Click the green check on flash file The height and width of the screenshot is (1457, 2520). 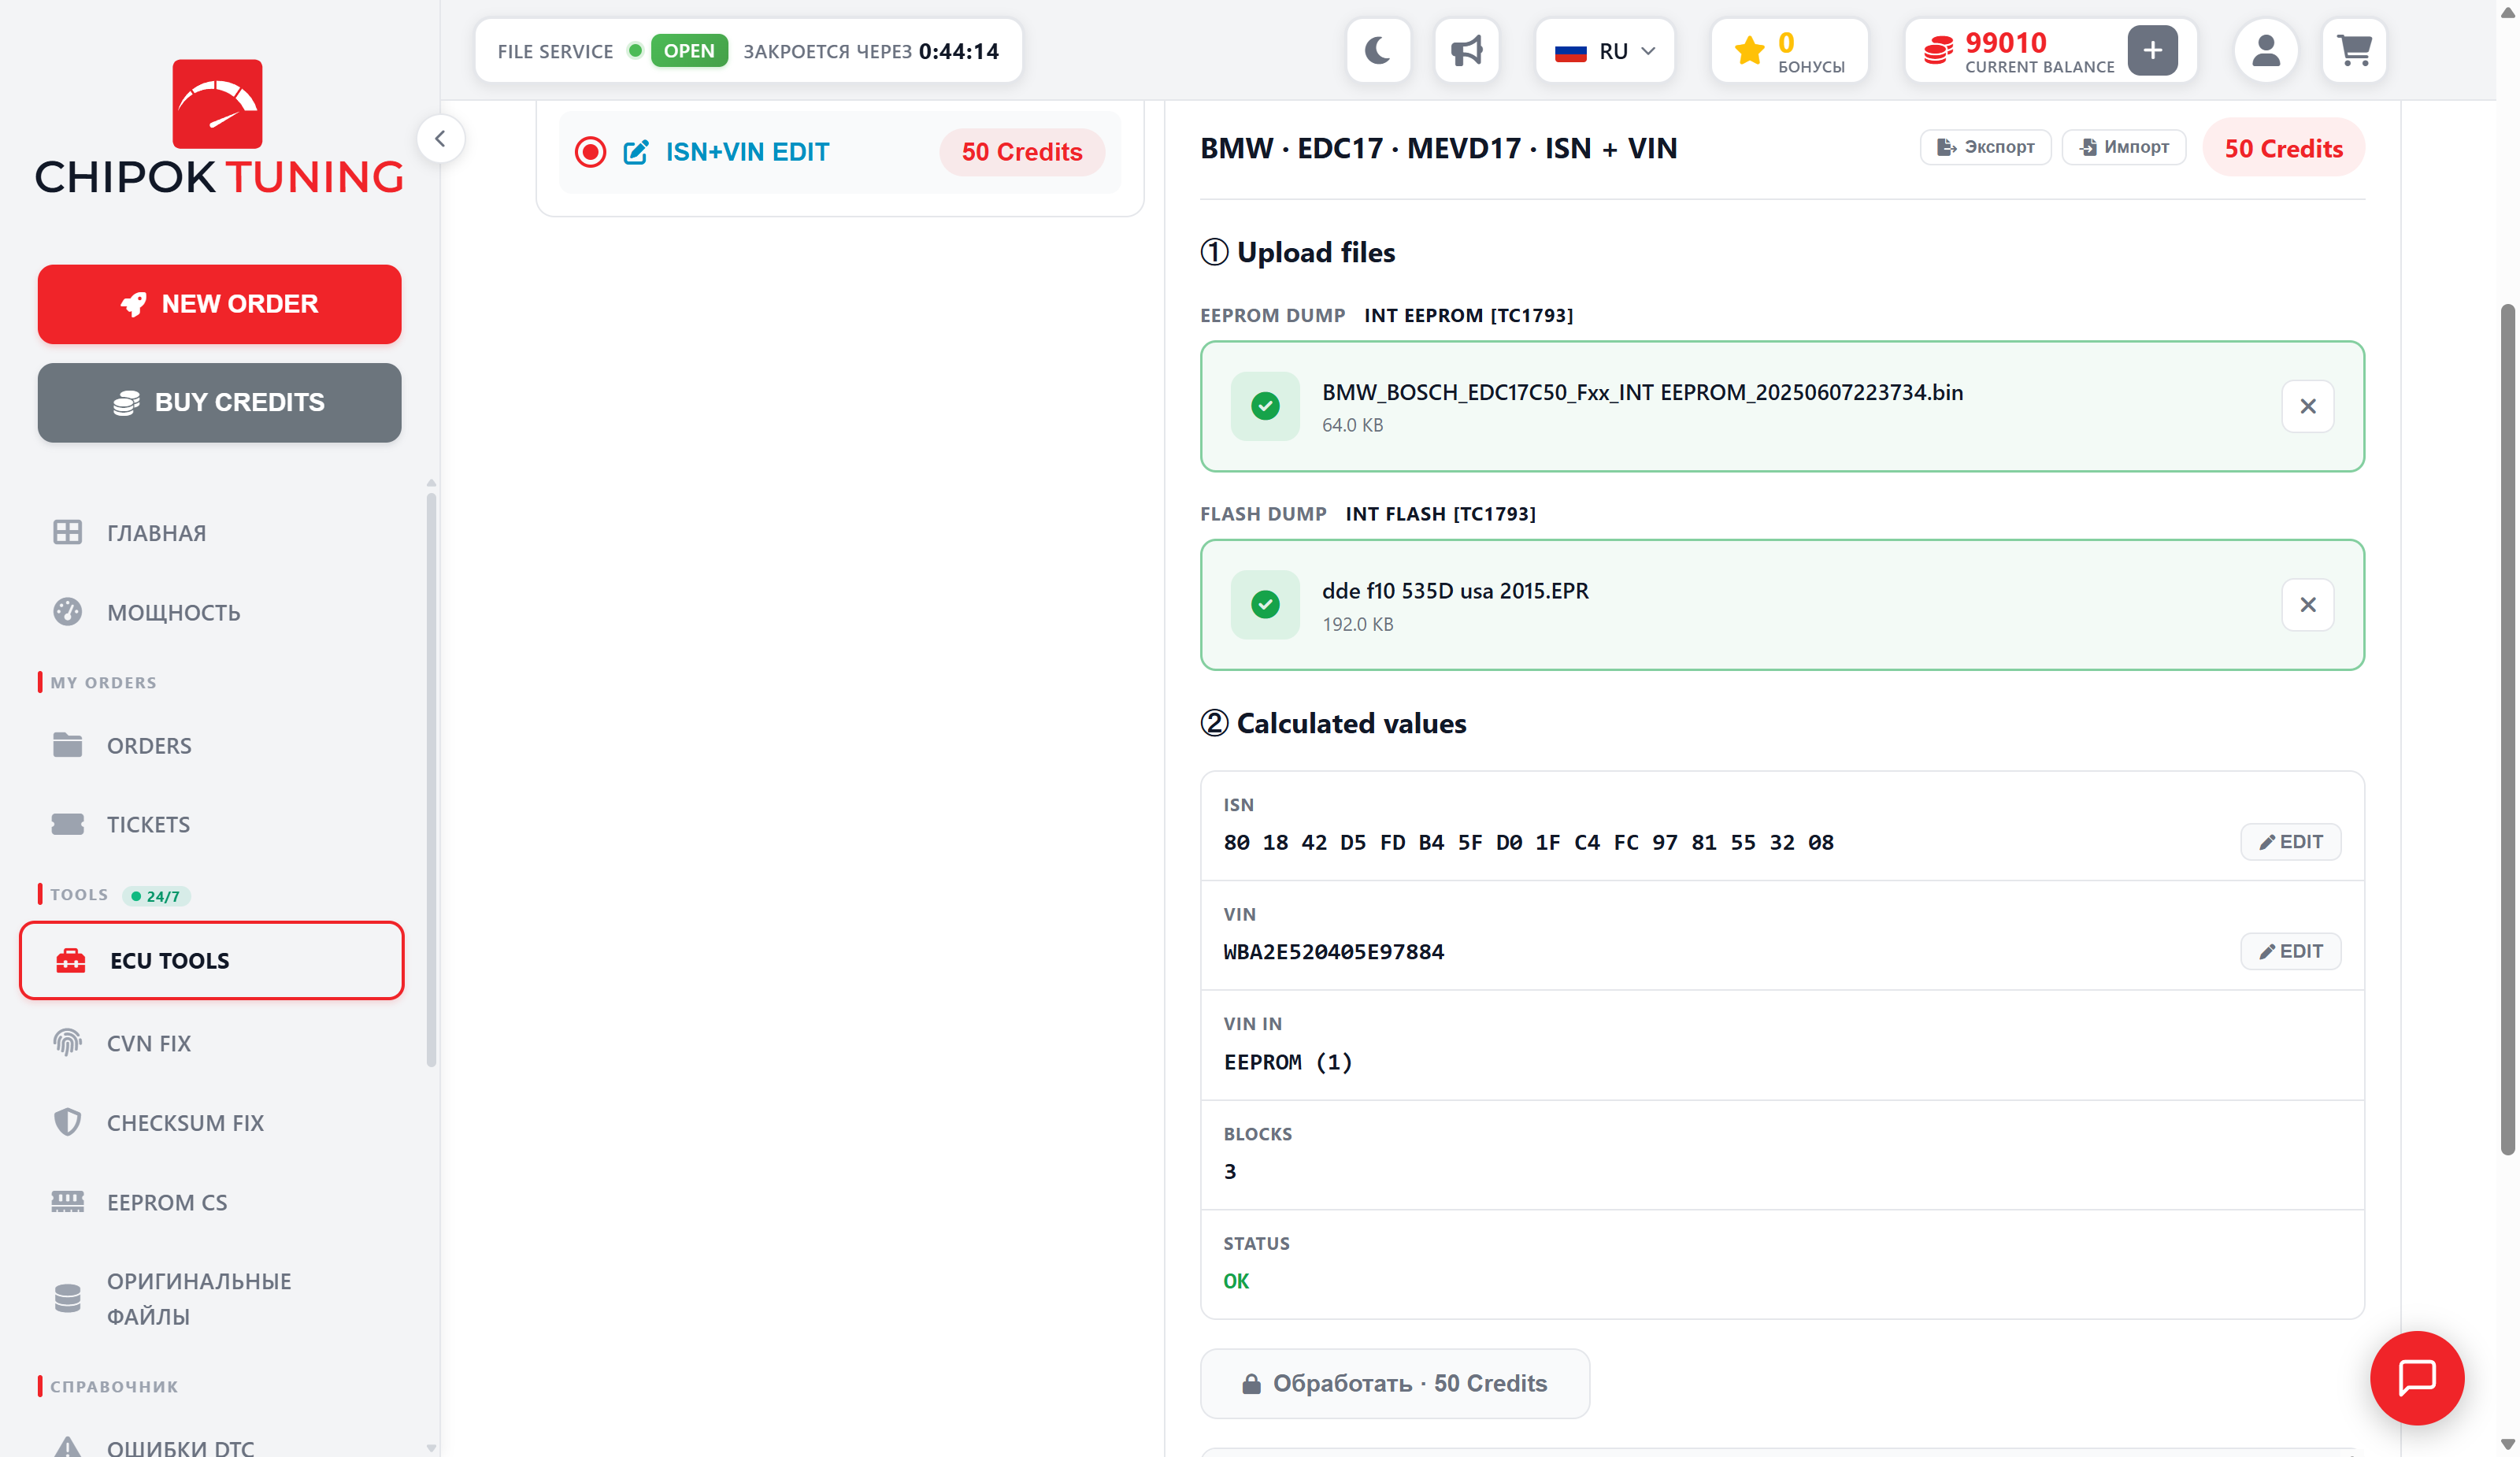pyautogui.click(x=1265, y=605)
